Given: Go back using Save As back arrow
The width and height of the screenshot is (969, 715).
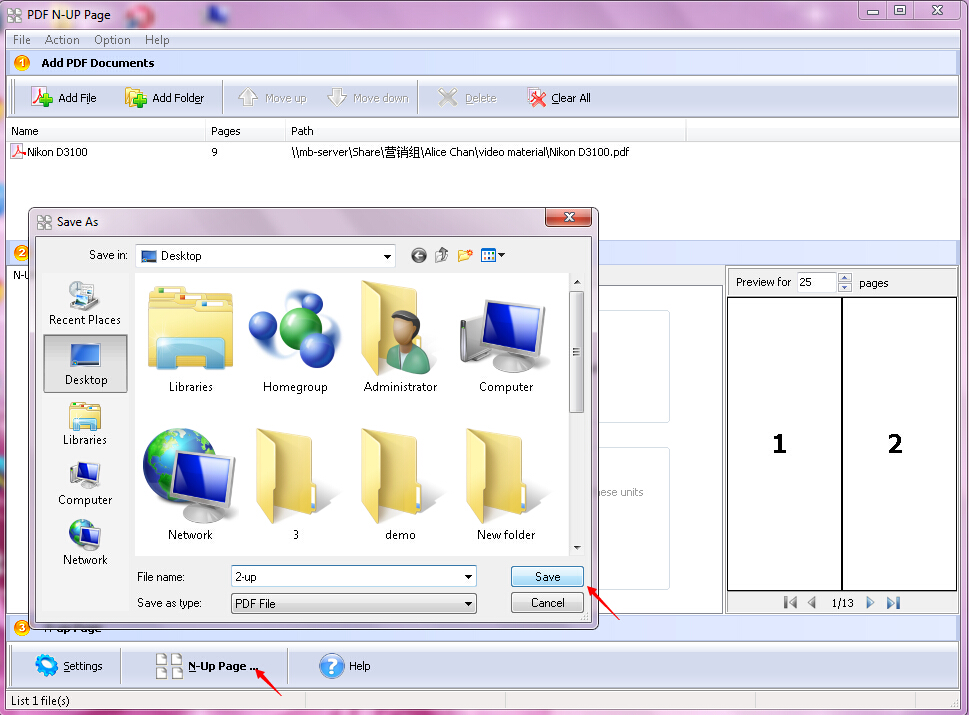Looking at the screenshot, I should coord(418,255).
